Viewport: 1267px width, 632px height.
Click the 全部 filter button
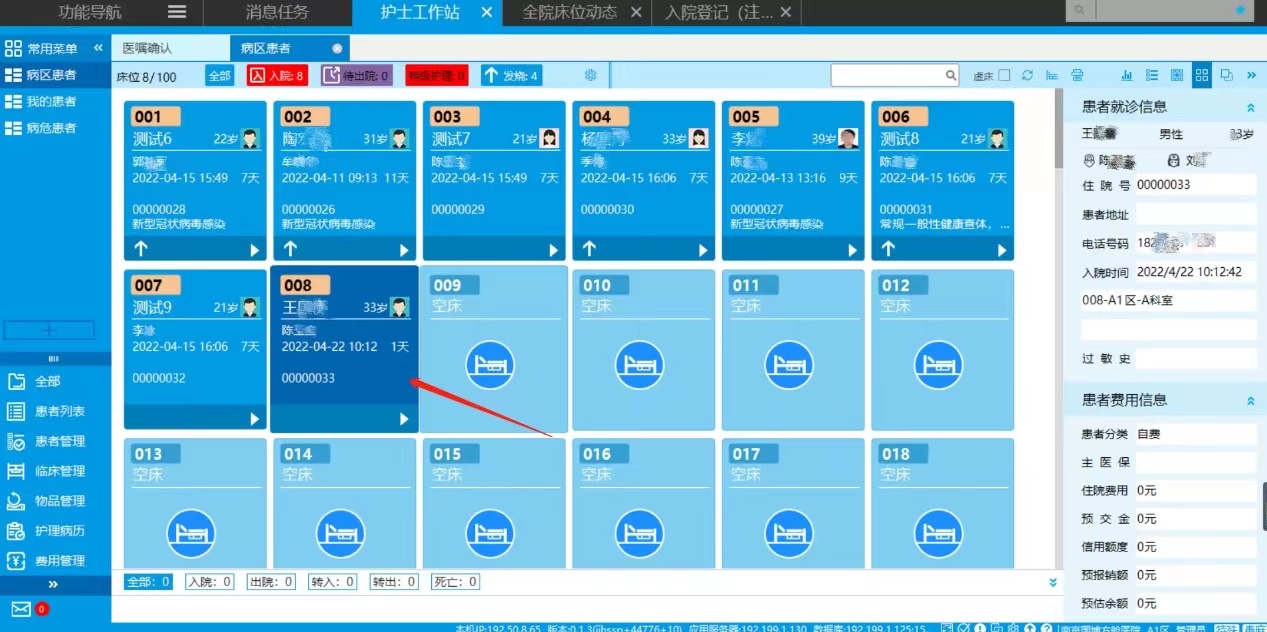coord(220,75)
